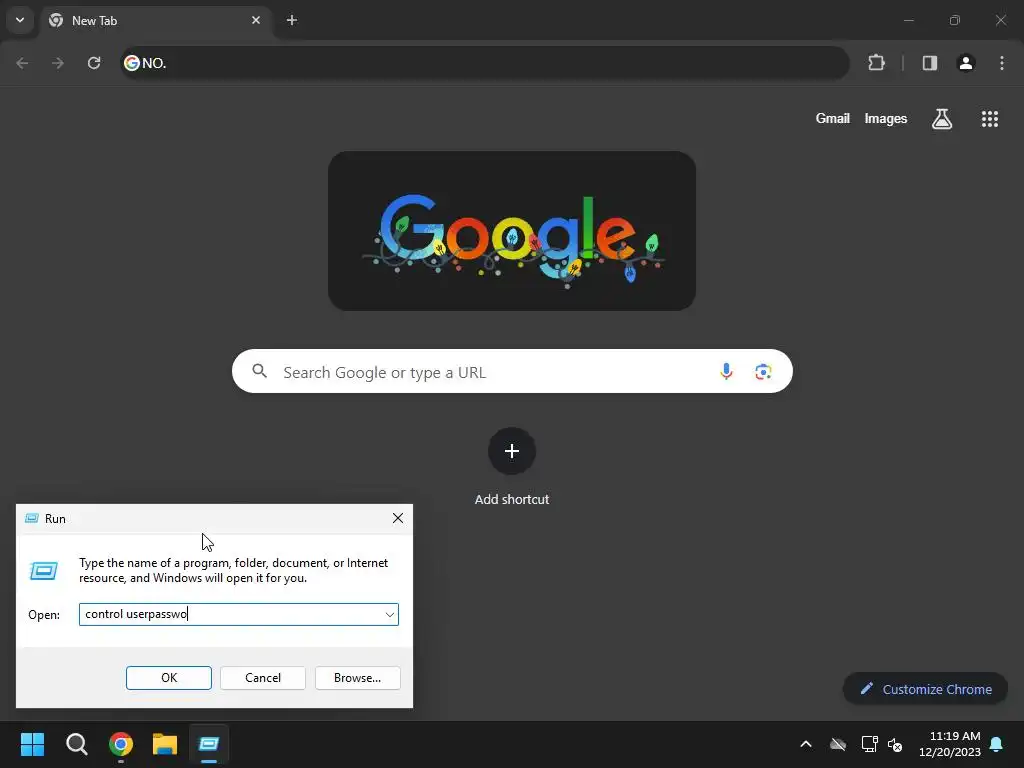1024x768 pixels.
Task: Open network status tray icon
Action: [x=869, y=744]
